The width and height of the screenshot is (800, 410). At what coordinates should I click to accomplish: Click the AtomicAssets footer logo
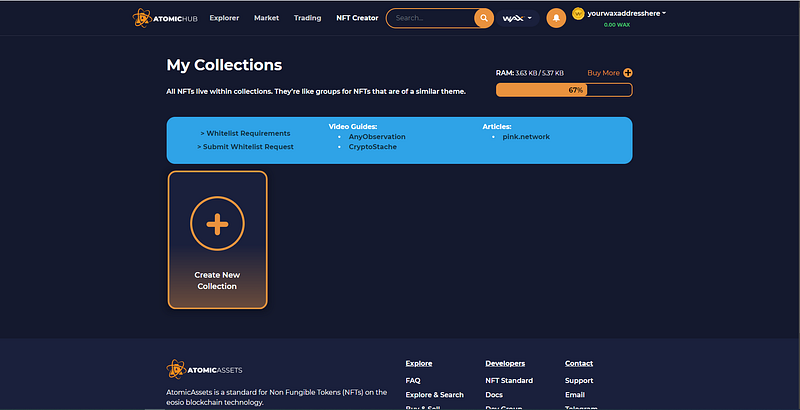pos(204,369)
